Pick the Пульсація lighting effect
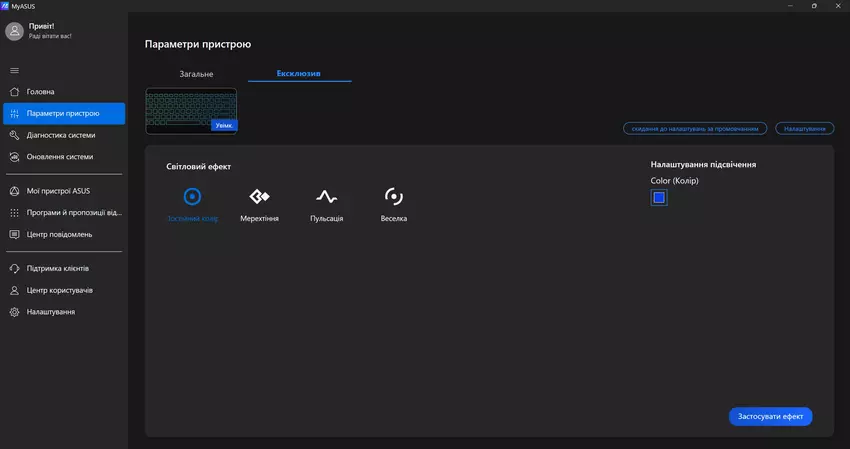Image resolution: width=850 pixels, height=449 pixels. (326, 197)
